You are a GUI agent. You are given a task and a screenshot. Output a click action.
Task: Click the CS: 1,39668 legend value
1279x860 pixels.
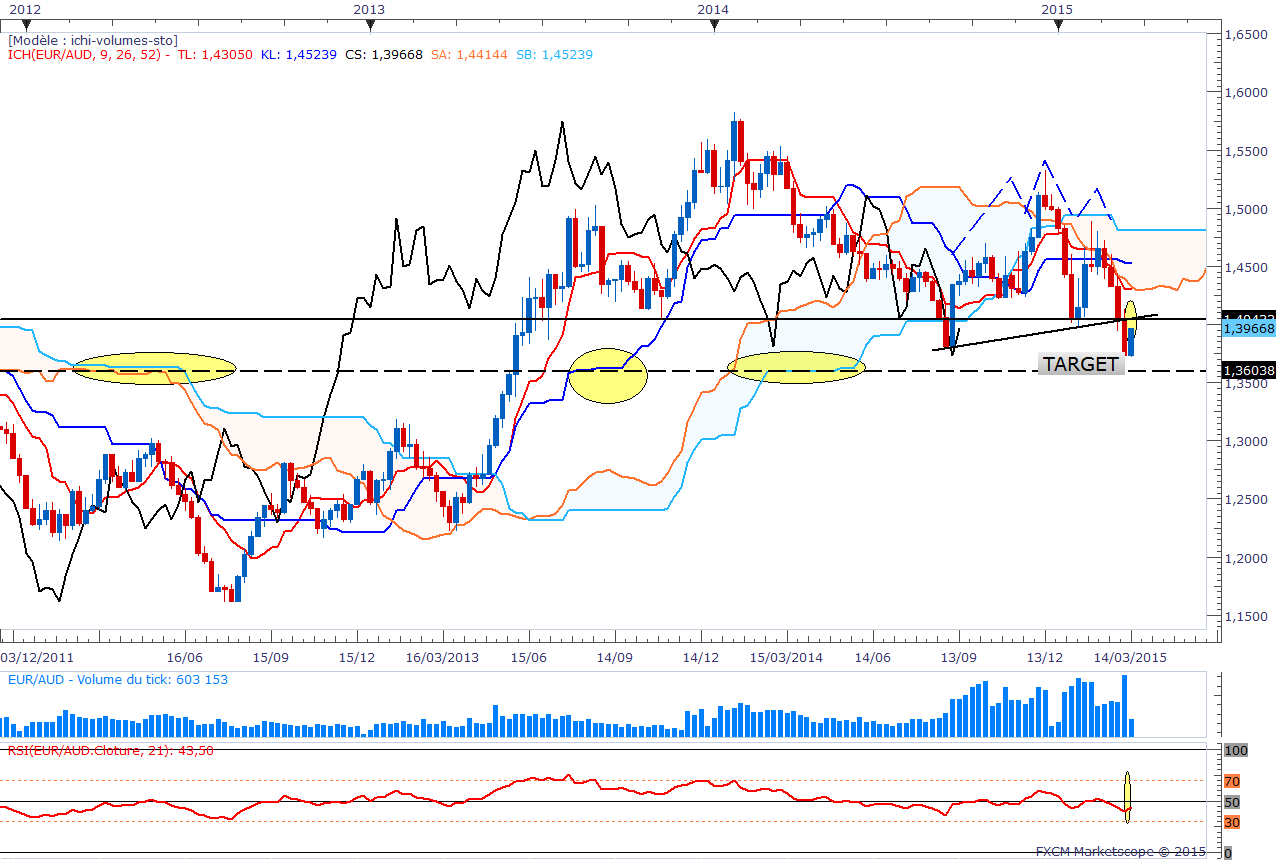tap(385, 55)
